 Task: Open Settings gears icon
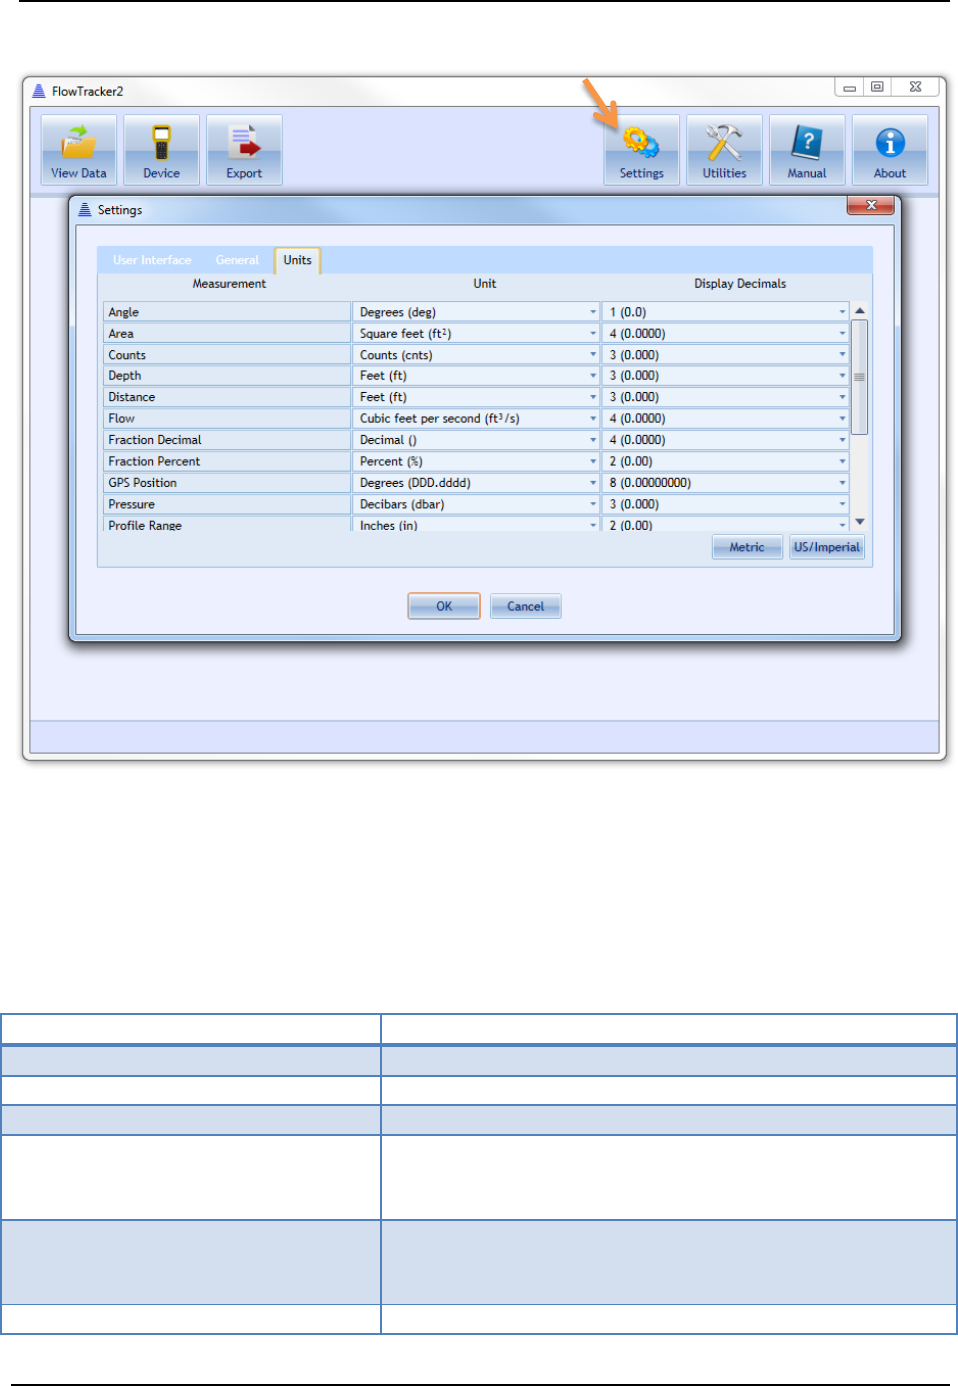(x=641, y=150)
